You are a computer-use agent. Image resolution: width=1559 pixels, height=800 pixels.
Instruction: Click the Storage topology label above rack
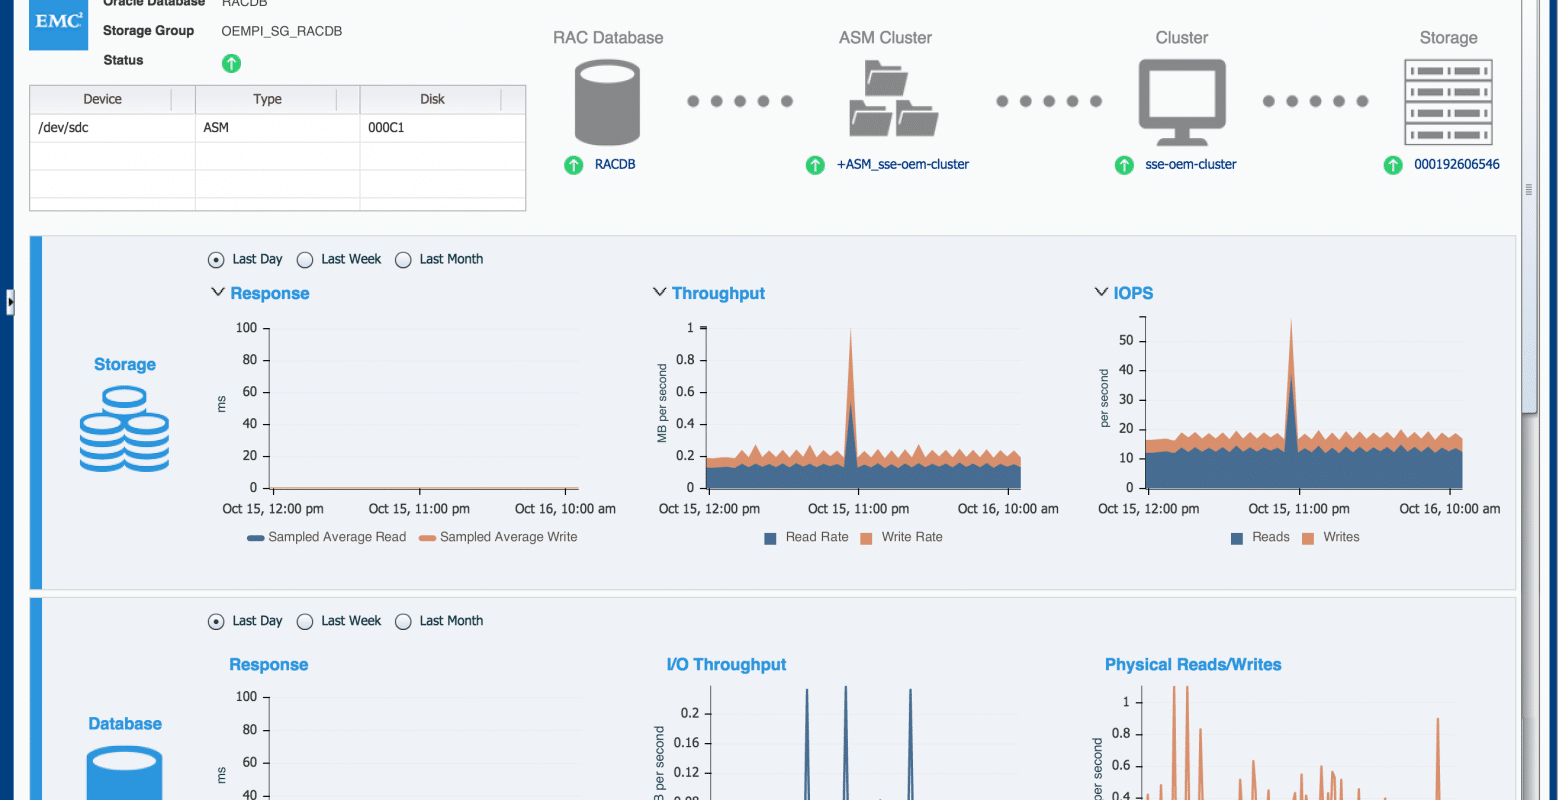[1448, 38]
